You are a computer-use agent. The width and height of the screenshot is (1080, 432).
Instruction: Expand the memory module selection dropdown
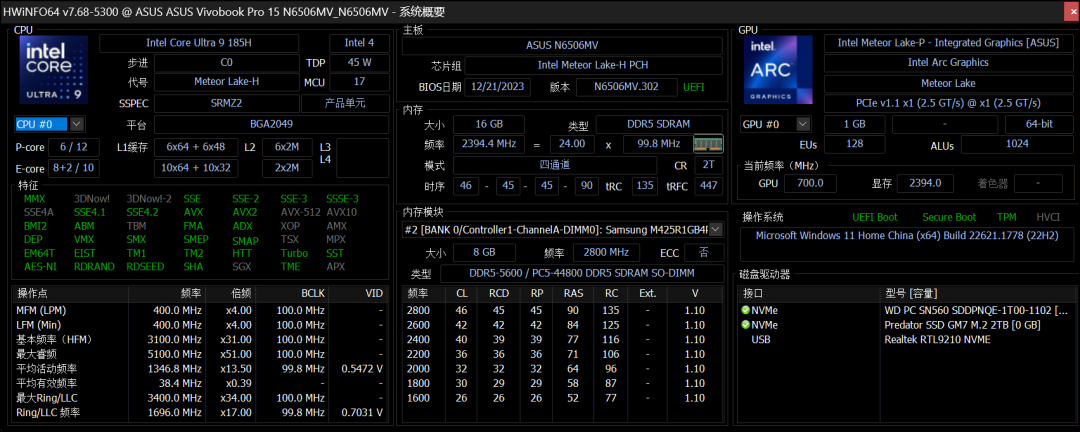[x=716, y=229]
